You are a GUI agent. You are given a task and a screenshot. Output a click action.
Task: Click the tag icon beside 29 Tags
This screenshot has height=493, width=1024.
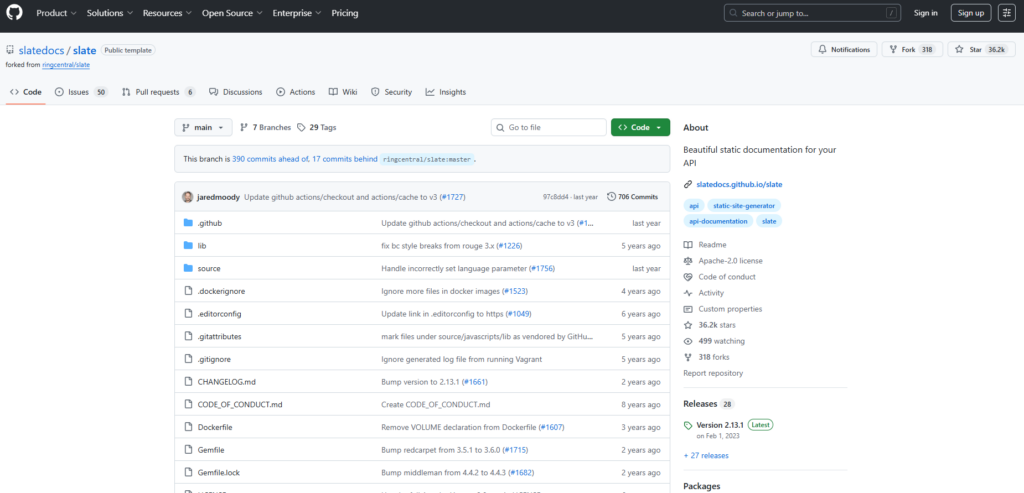tap(301, 128)
